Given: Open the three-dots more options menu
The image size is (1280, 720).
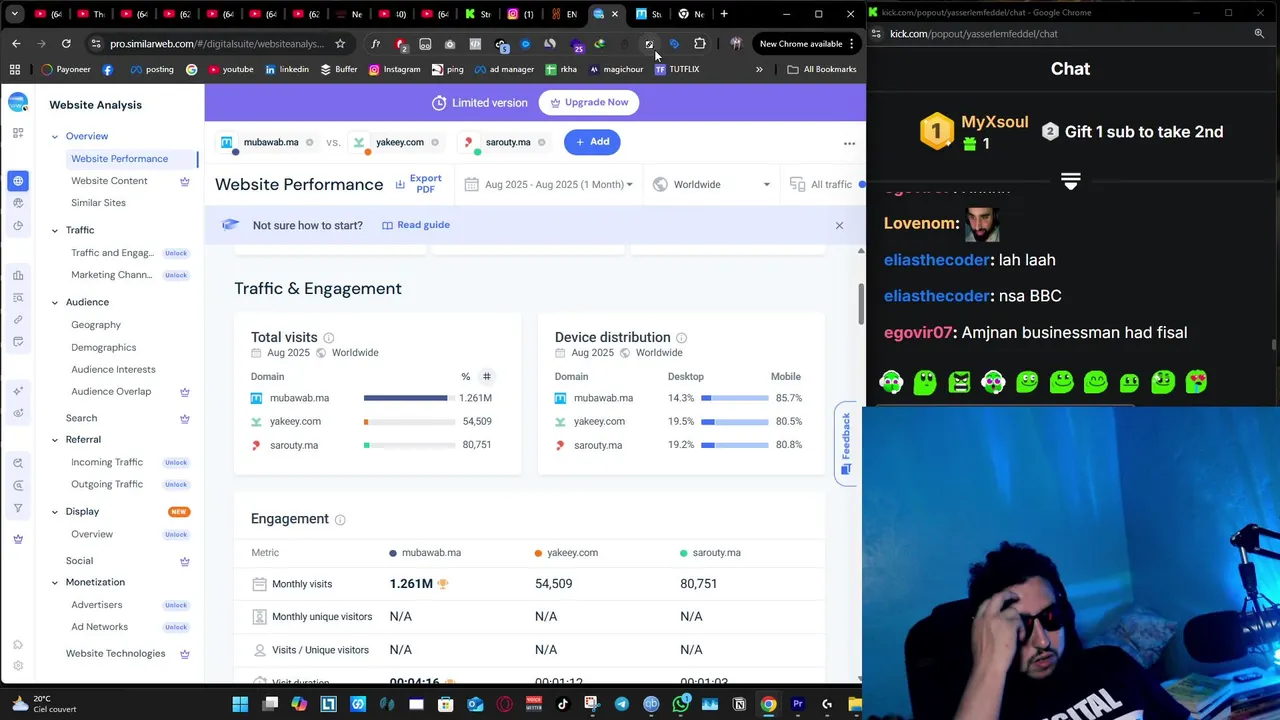Looking at the screenshot, I should pos(849,143).
